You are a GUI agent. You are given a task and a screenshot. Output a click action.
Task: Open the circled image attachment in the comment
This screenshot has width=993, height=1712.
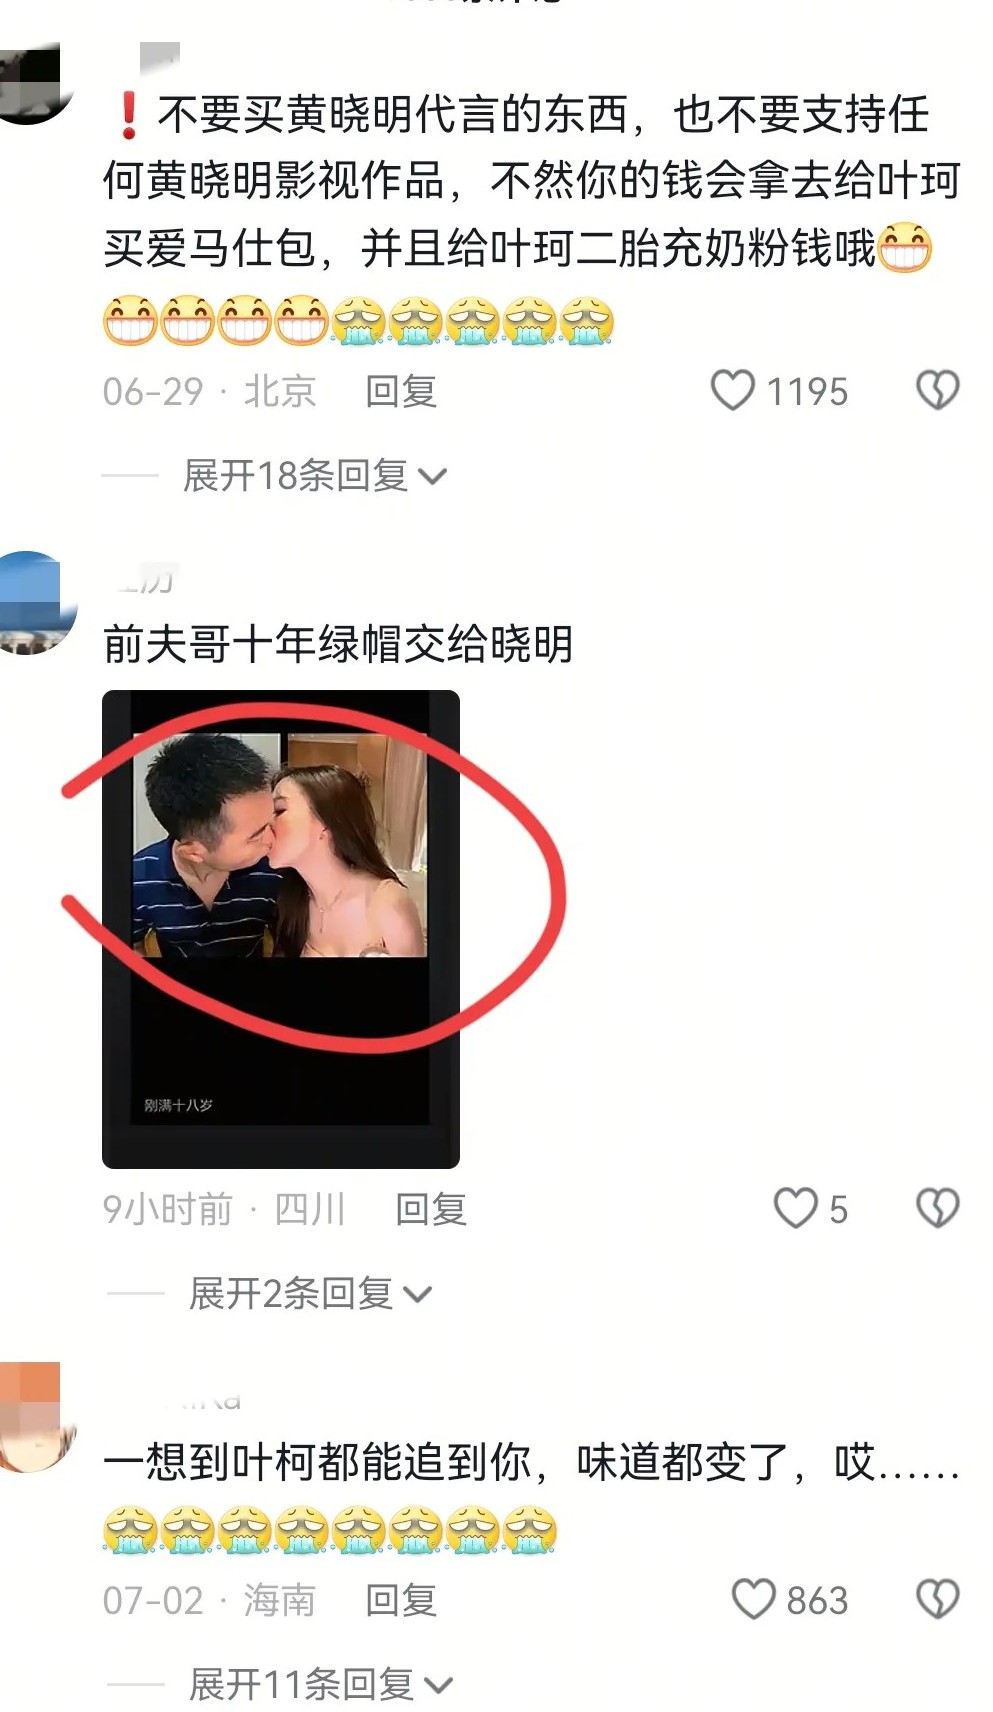click(x=281, y=929)
